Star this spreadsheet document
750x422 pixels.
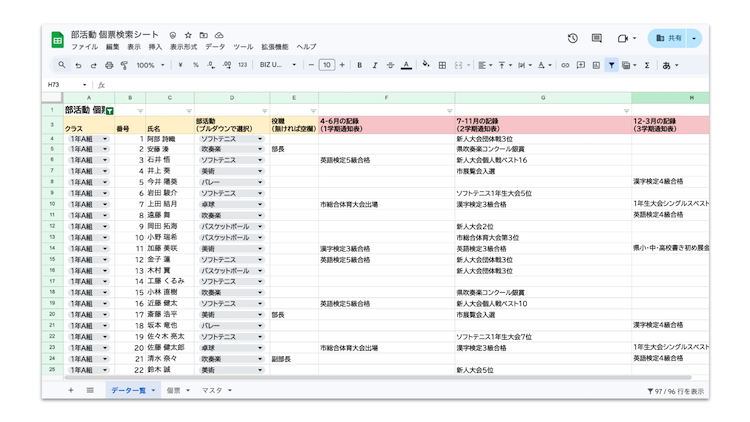188,35
